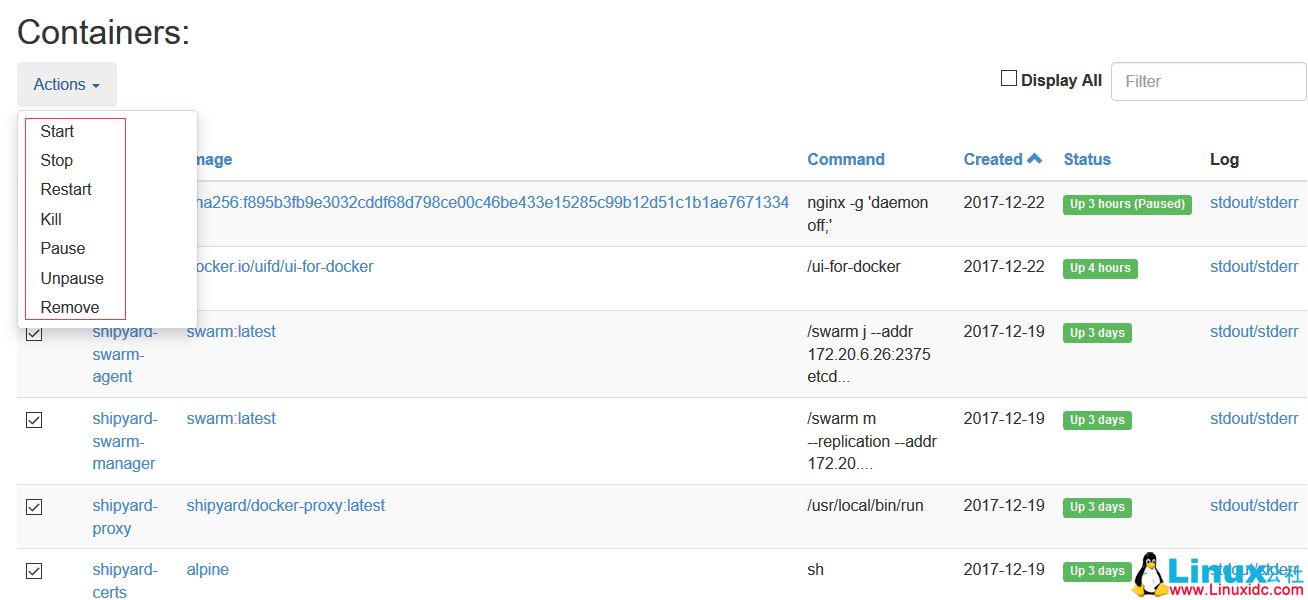Image resolution: width=1308 pixels, height=600 pixels.
Task: View stdout/stderr logs for the paused nginx container
Action: (x=1254, y=202)
